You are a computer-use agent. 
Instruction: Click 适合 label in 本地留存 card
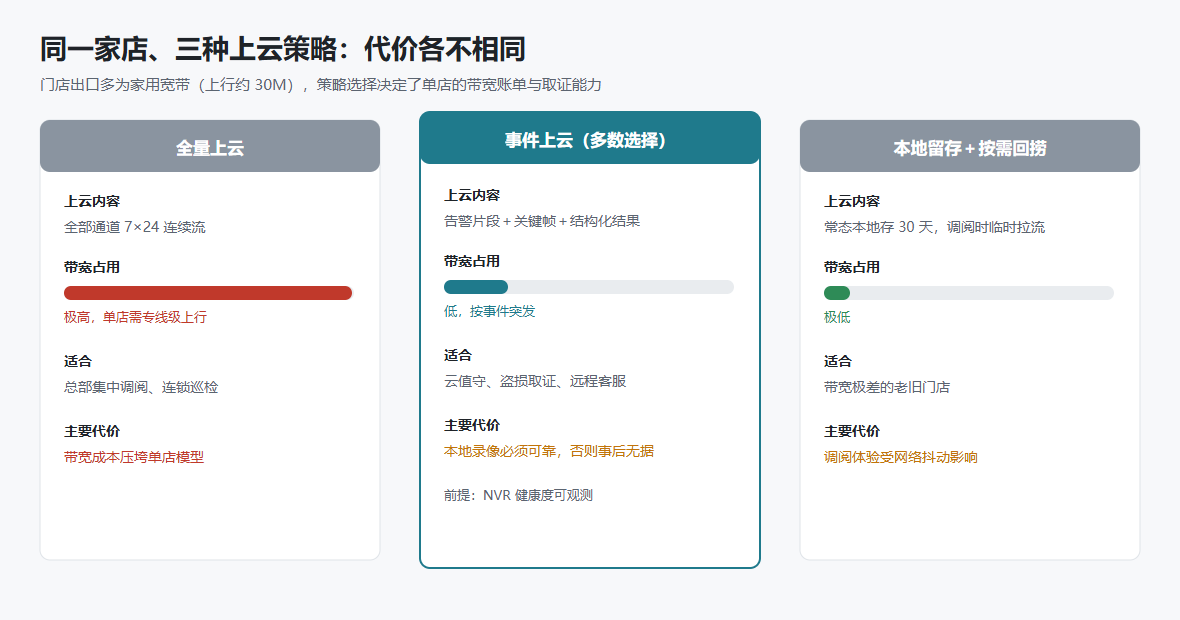pyautogui.click(x=838, y=362)
